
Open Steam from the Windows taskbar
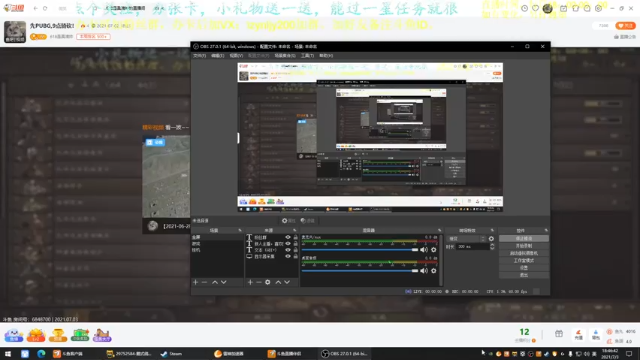click(x=171, y=353)
